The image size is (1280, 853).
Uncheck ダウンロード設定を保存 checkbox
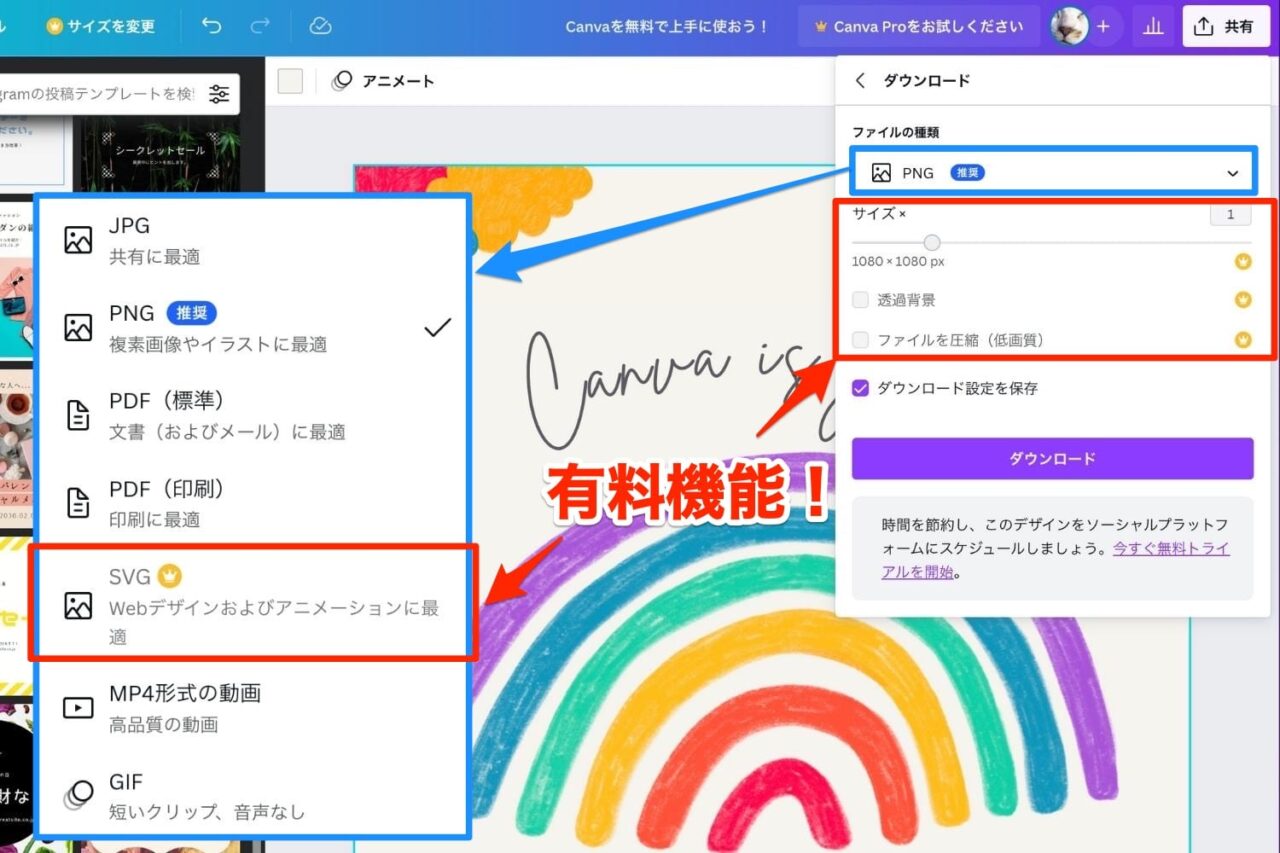860,388
